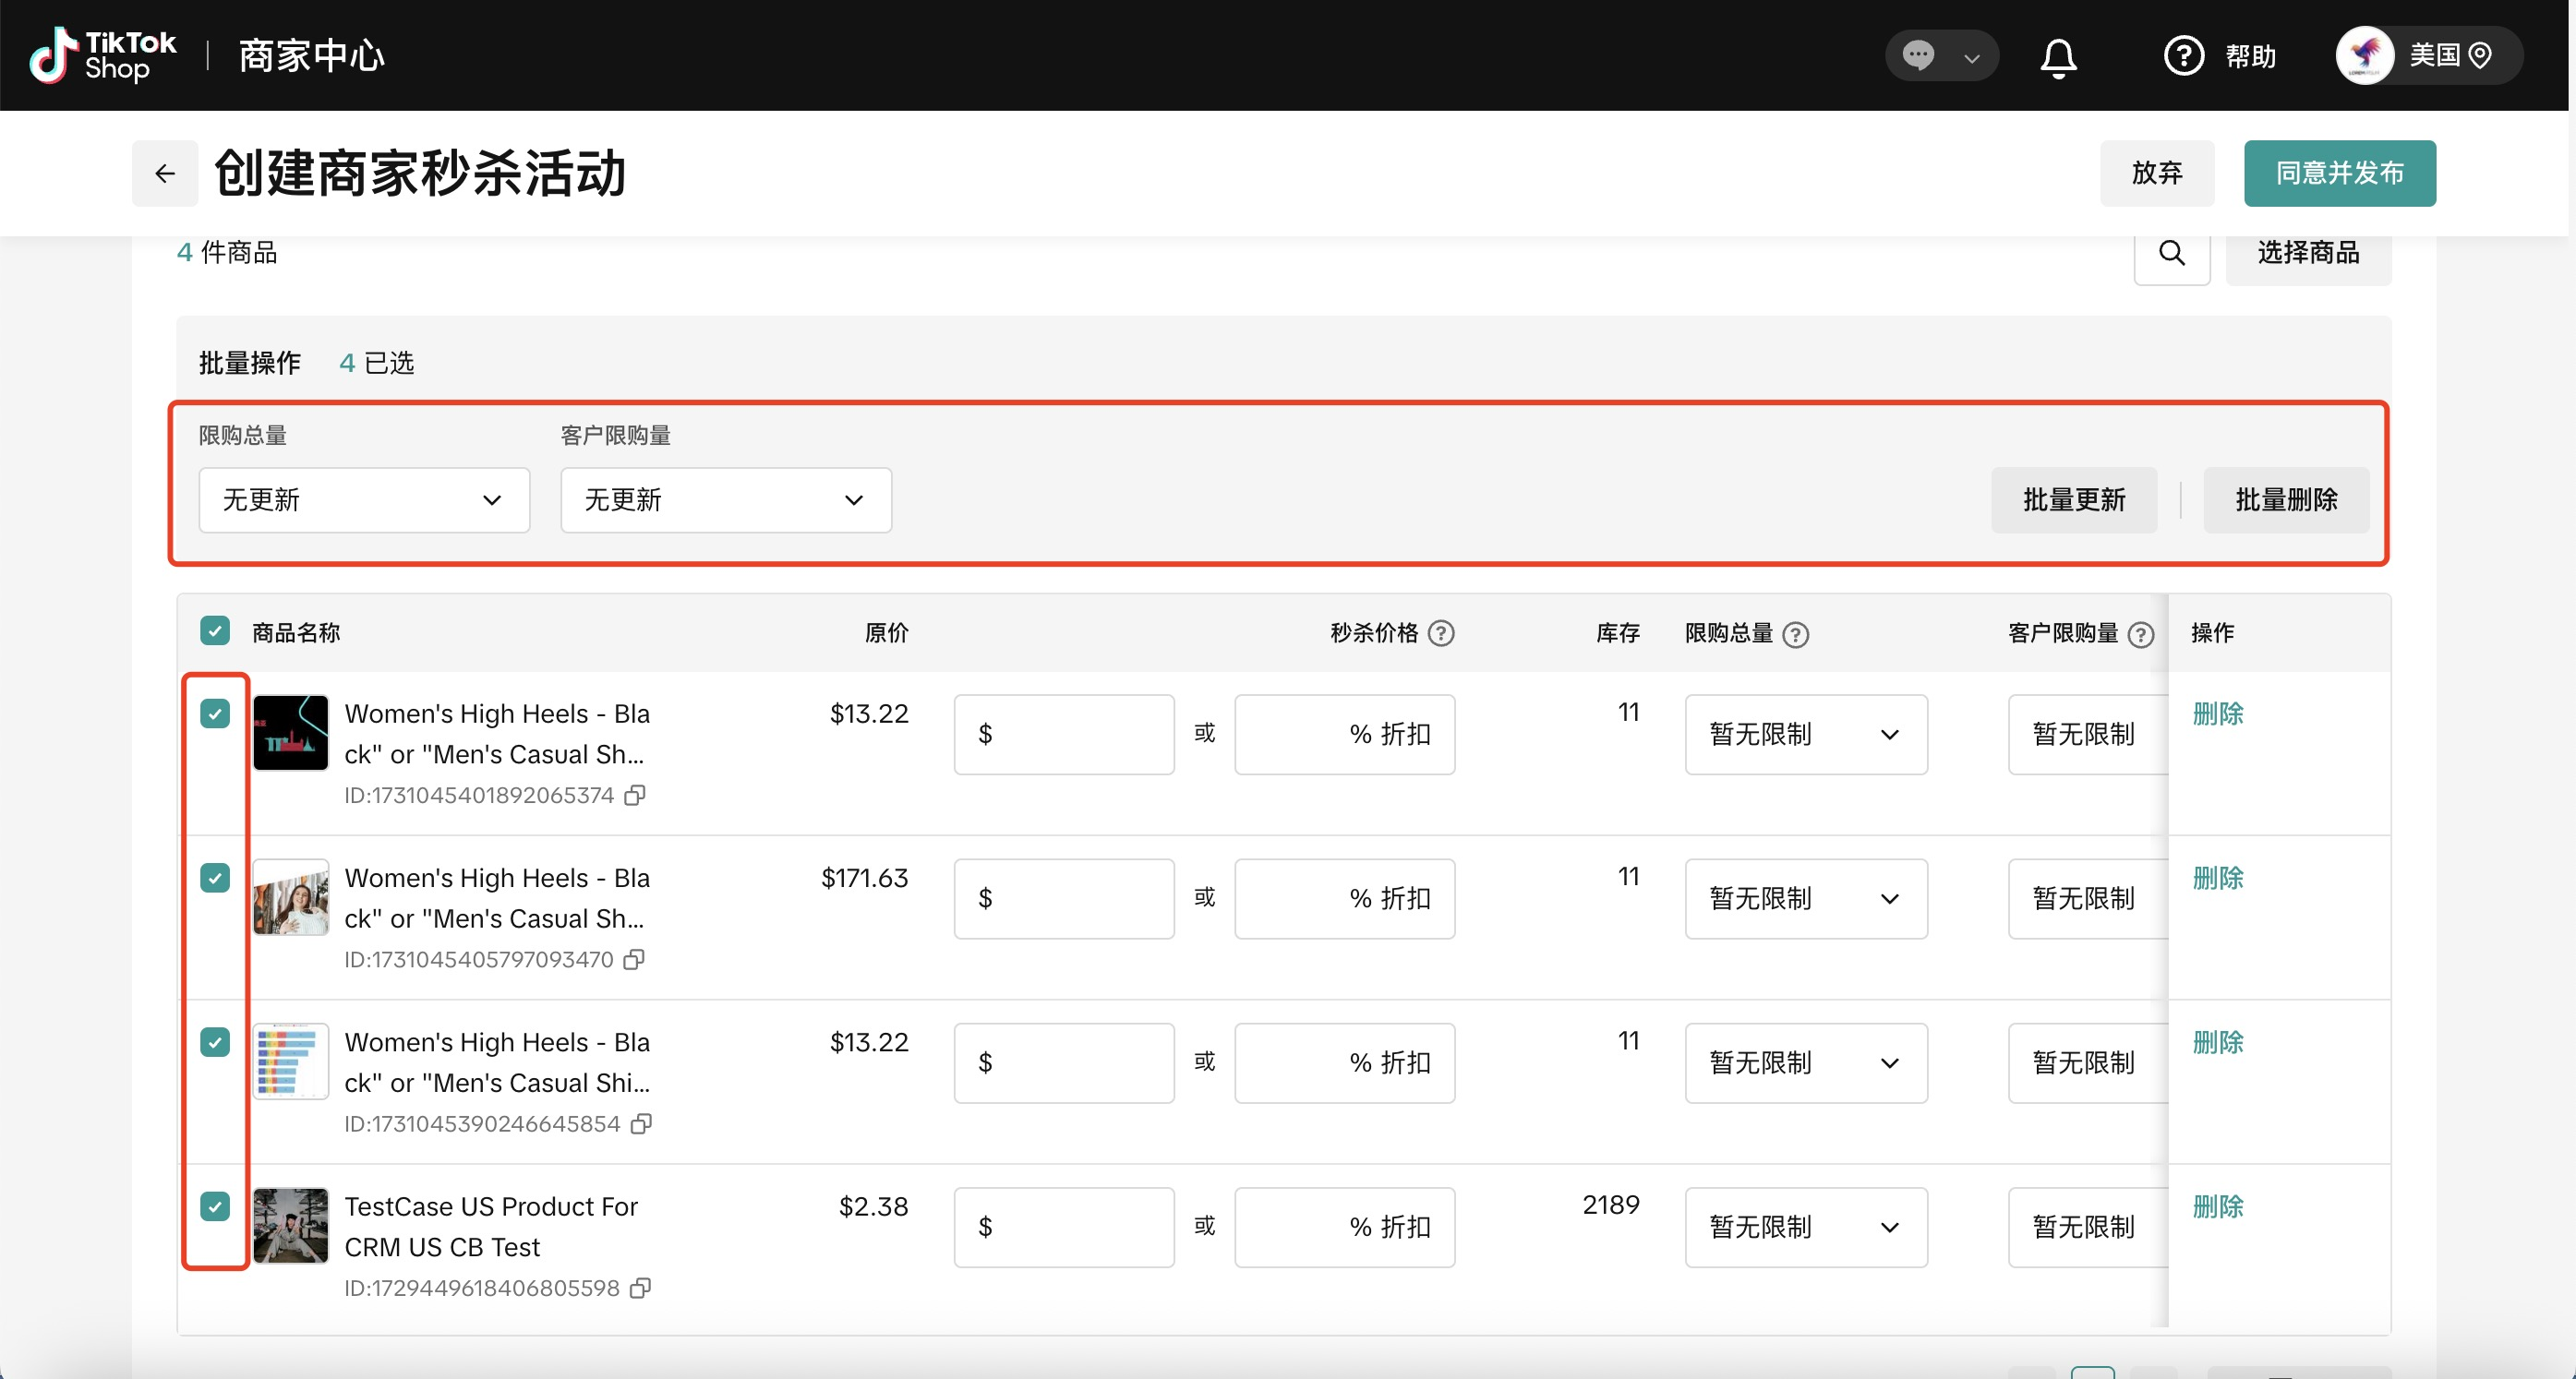Click the Agree and Publish (同意并发布) button
Image resolution: width=2576 pixels, height=1379 pixels.
(x=2339, y=173)
